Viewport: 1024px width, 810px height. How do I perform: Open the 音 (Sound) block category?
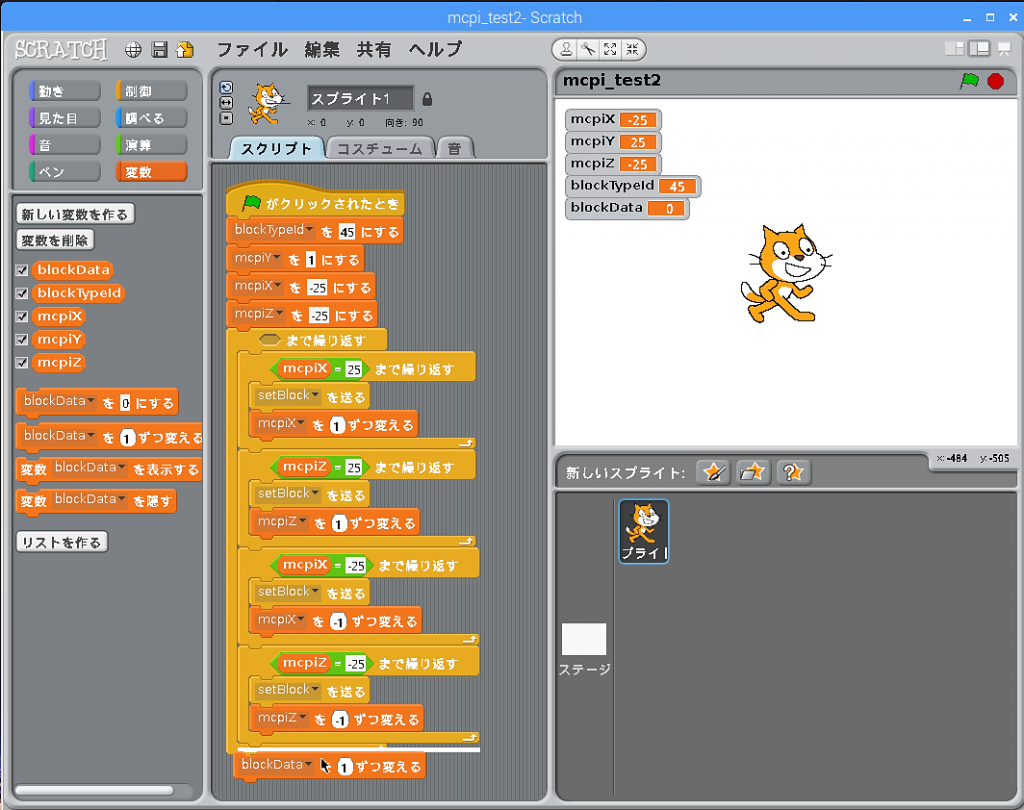[x=65, y=145]
